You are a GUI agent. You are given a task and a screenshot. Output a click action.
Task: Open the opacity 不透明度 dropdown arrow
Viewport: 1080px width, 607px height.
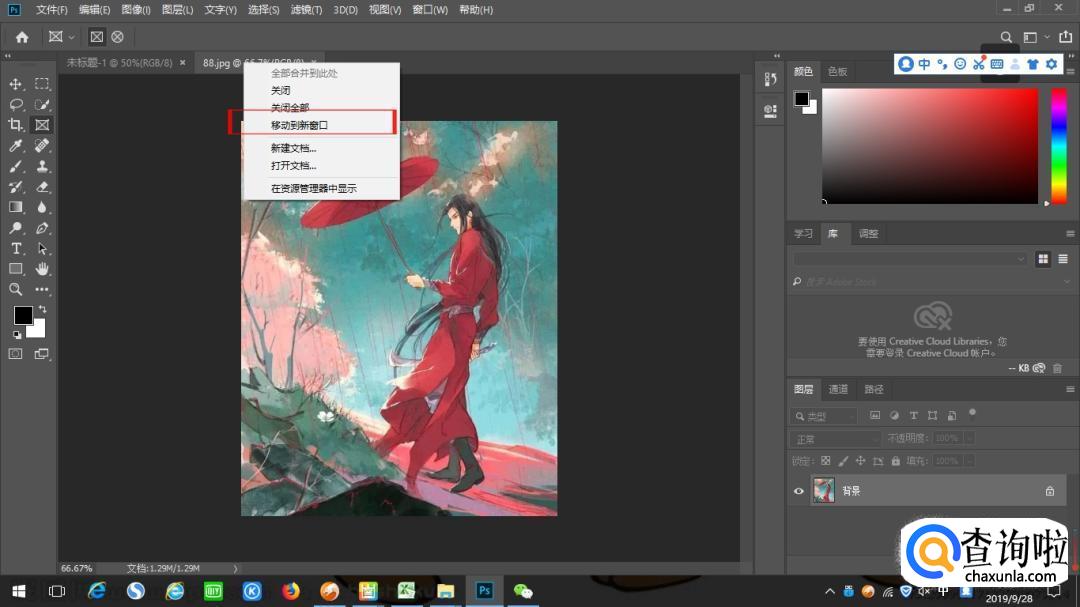pos(969,438)
